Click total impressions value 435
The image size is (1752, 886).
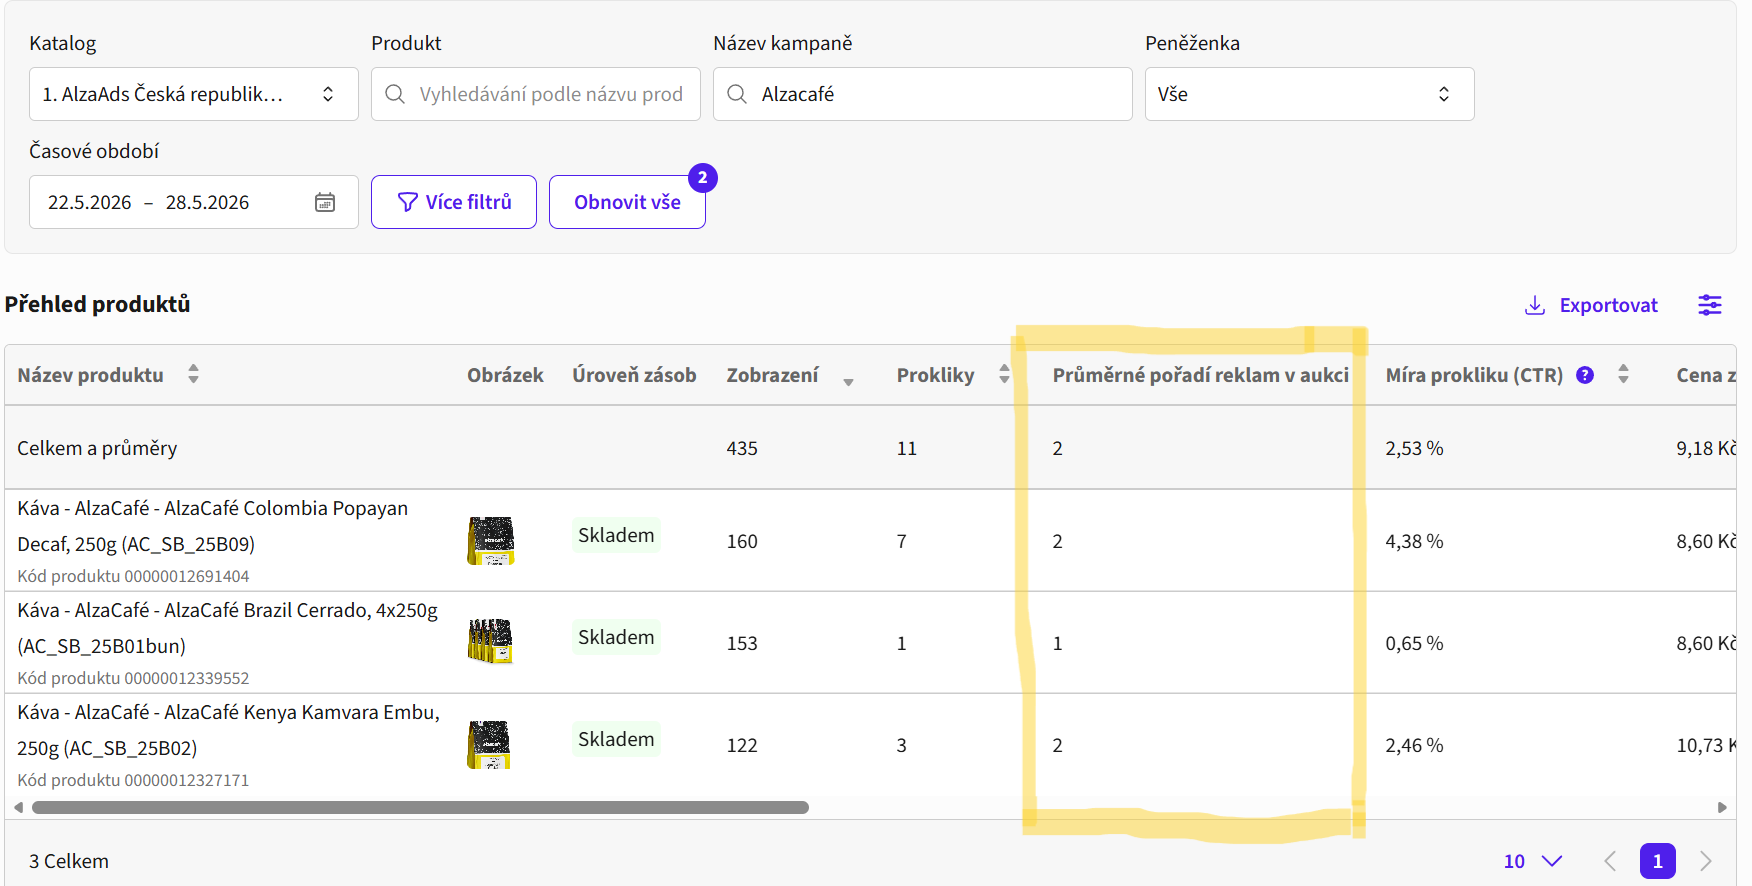pyautogui.click(x=742, y=448)
